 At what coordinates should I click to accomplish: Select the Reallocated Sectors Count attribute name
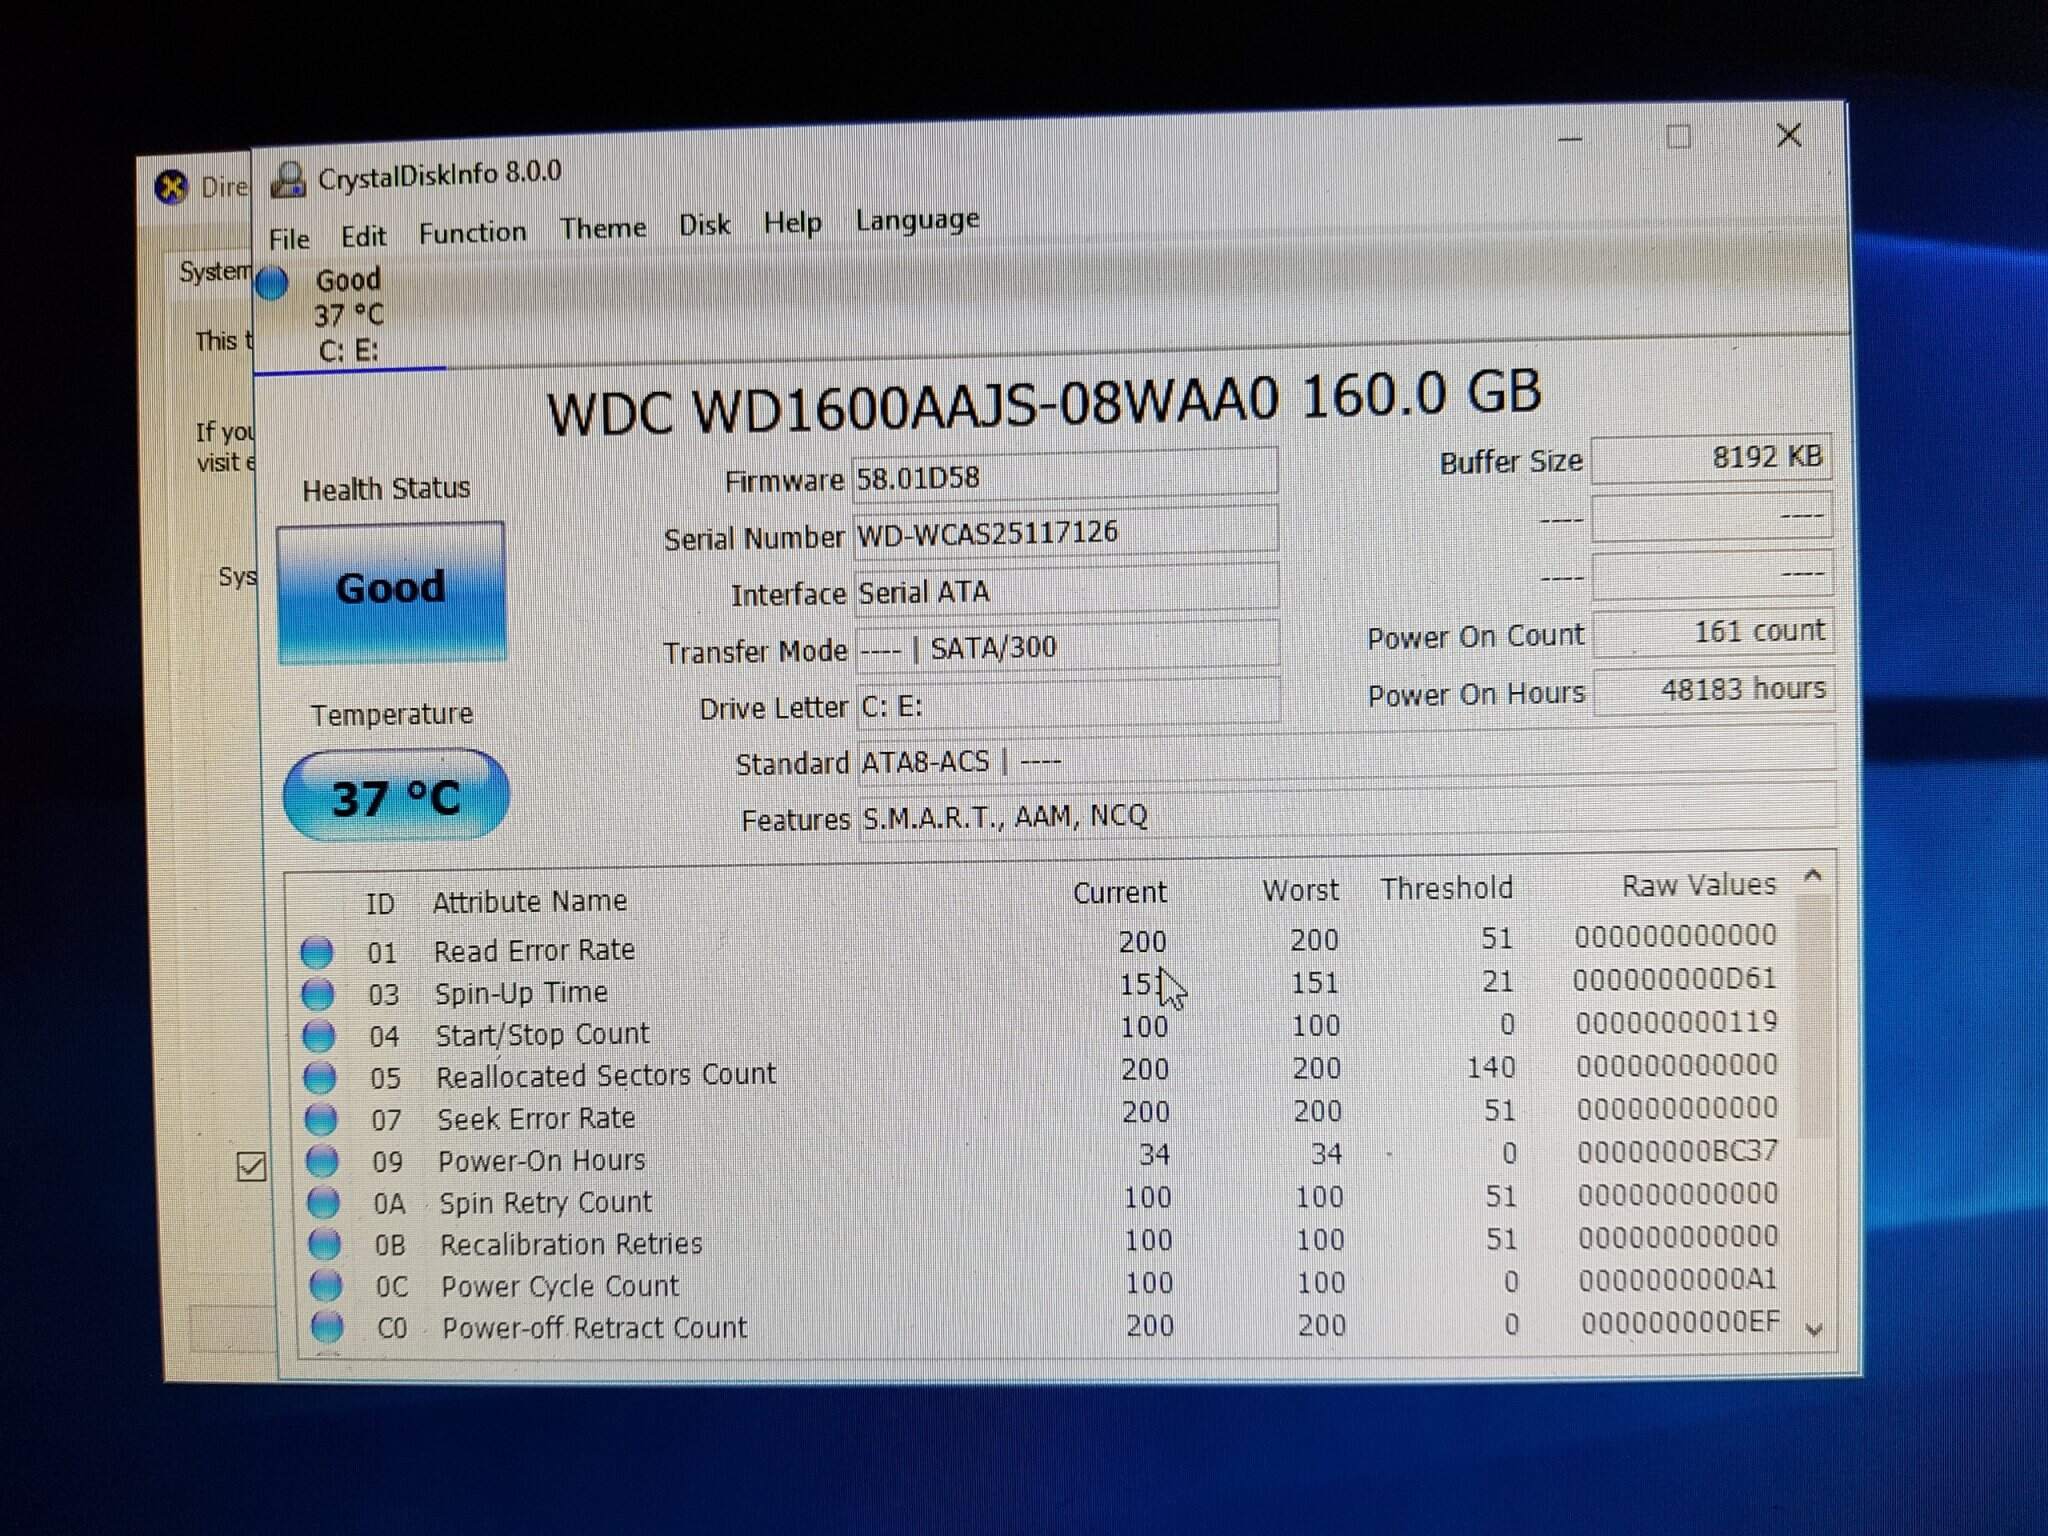pyautogui.click(x=606, y=1075)
